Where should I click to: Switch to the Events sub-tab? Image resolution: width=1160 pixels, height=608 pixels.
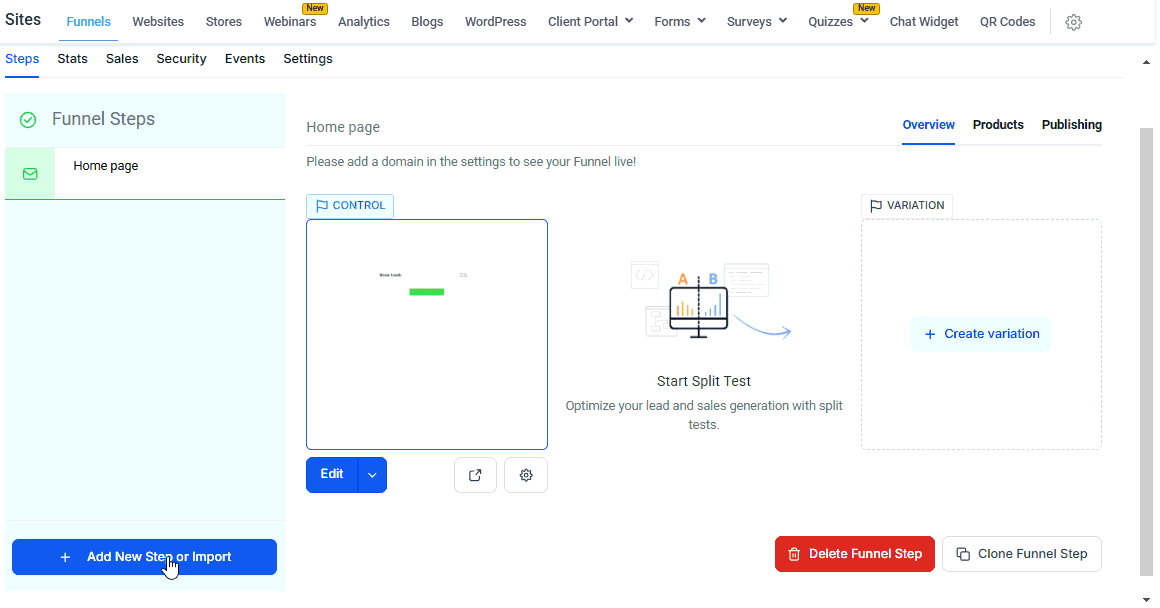pos(245,59)
